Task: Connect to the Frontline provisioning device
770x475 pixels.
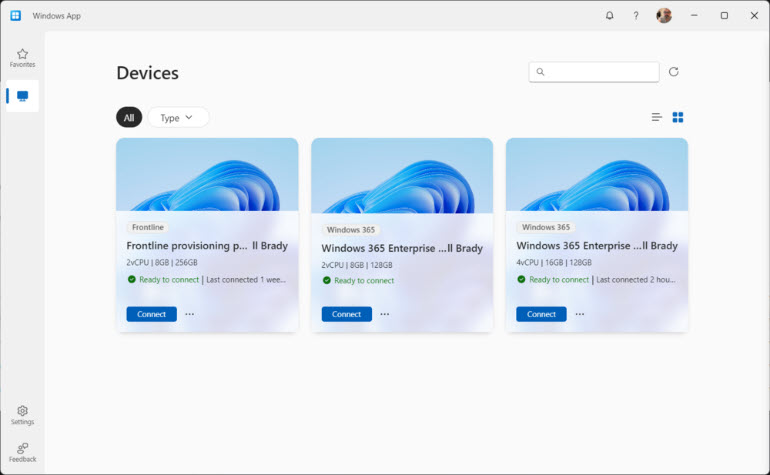Action: pos(151,314)
